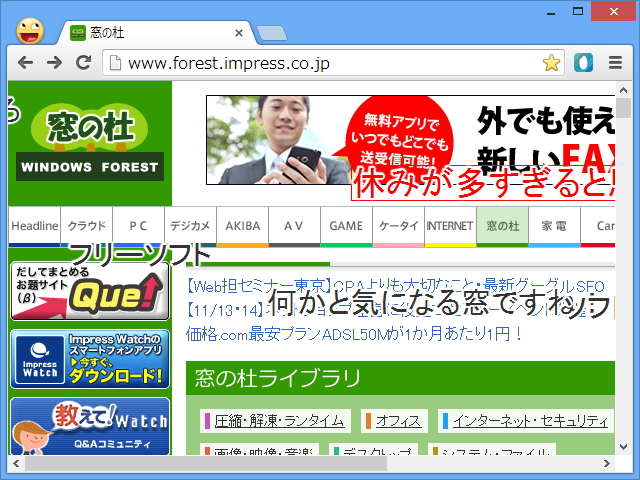Open the ケータイ navigation item
The image size is (640, 480).
[x=398, y=227]
